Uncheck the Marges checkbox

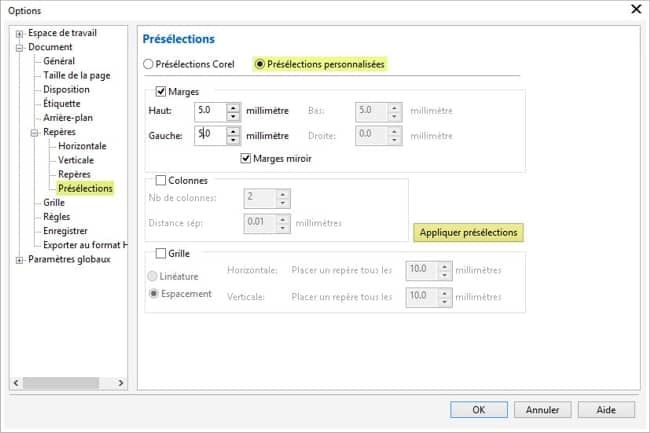161,92
